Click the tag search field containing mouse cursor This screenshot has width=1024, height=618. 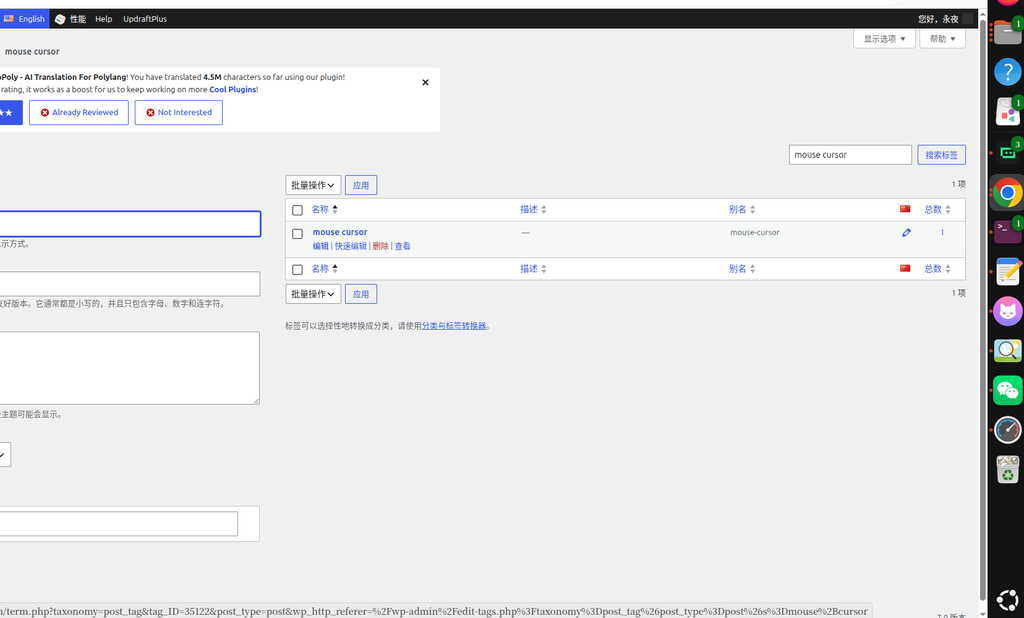point(850,155)
